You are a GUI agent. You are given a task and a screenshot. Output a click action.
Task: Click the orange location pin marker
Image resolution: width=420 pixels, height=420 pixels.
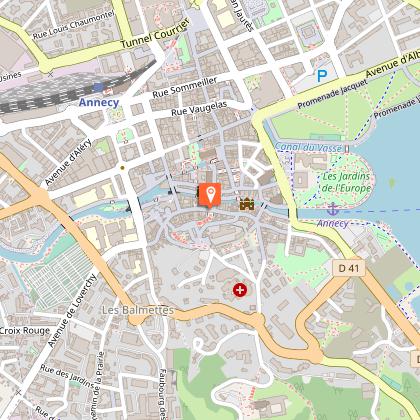pos(210,195)
